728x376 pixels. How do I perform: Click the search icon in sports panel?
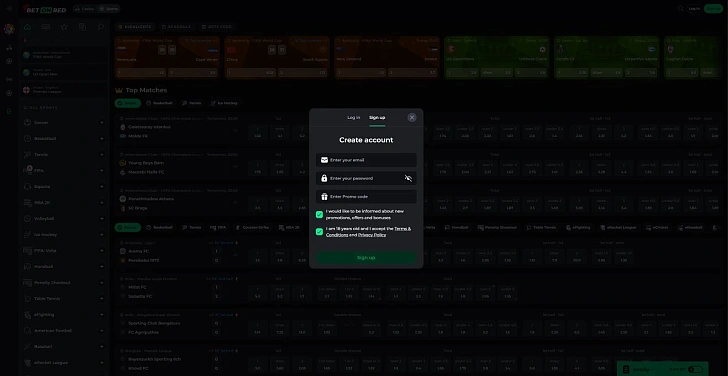(x=100, y=27)
